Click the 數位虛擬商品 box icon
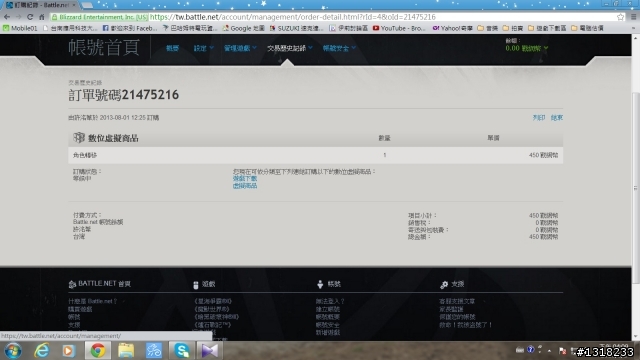Viewport: 640px width, 360px height. pyautogui.click(x=79, y=138)
